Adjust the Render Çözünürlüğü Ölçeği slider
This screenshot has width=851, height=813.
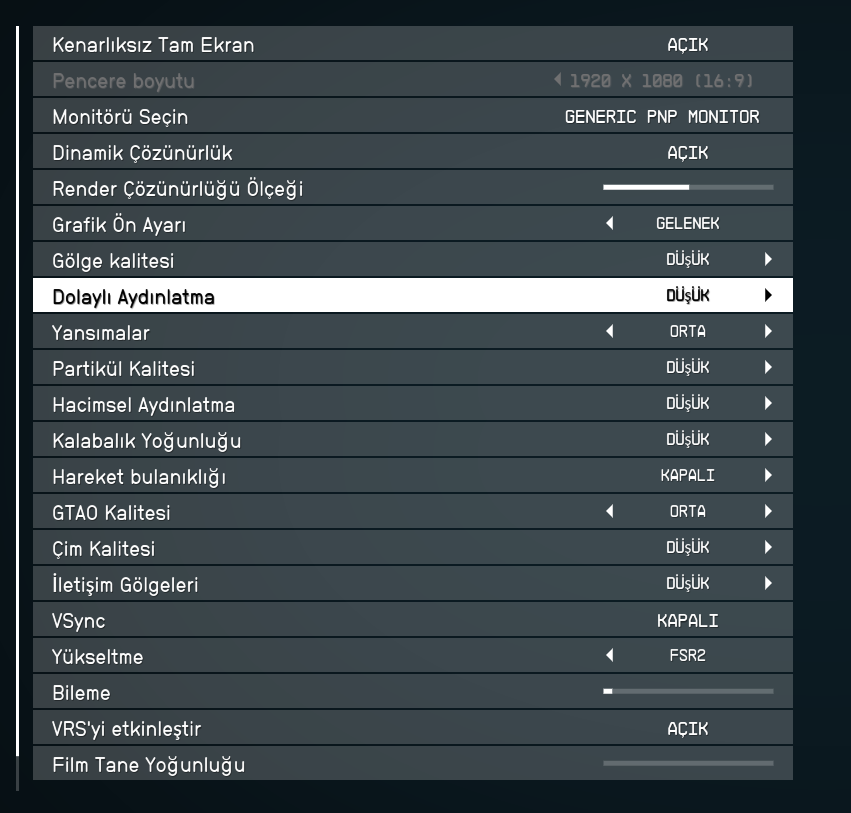click(x=688, y=188)
